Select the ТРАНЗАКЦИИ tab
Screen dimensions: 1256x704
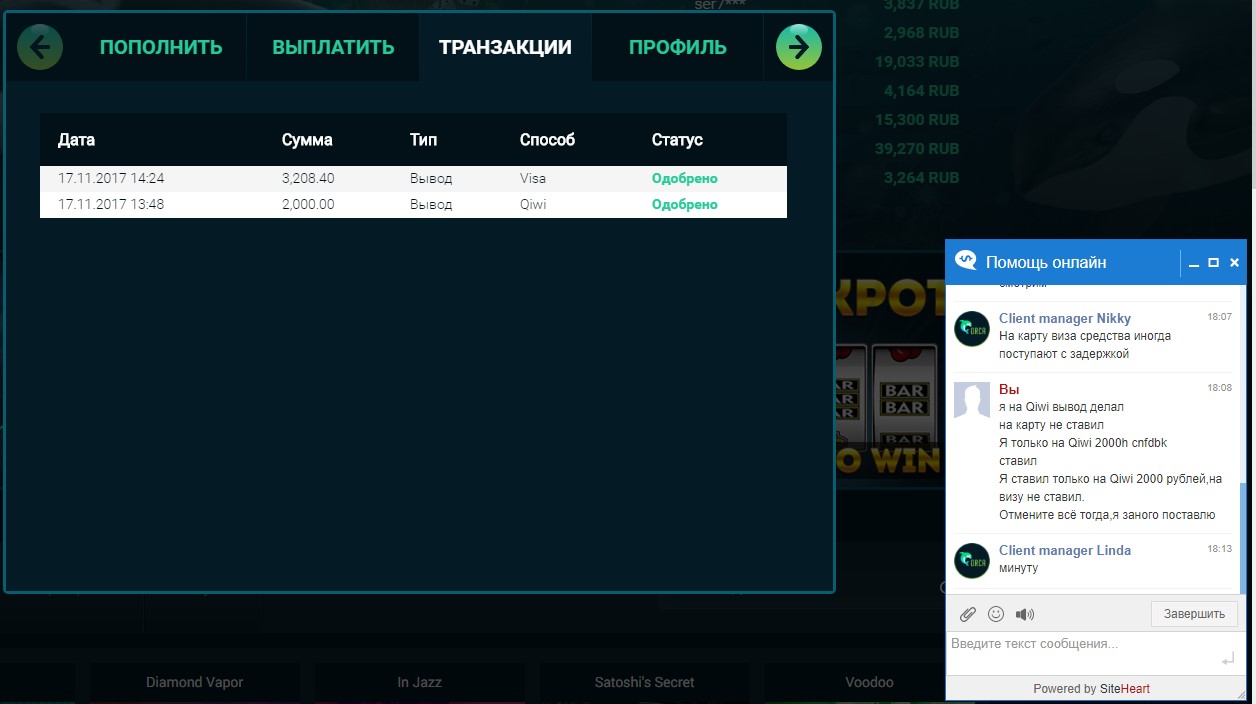click(505, 47)
